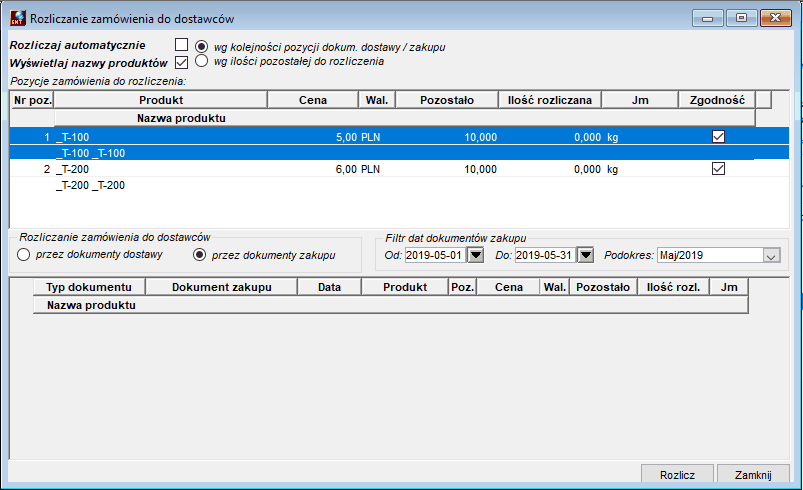Select przez dokumenty dostawy radio button
The height and width of the screenshot is (490, 803).
pyautogui.click(x=24, y=254)
